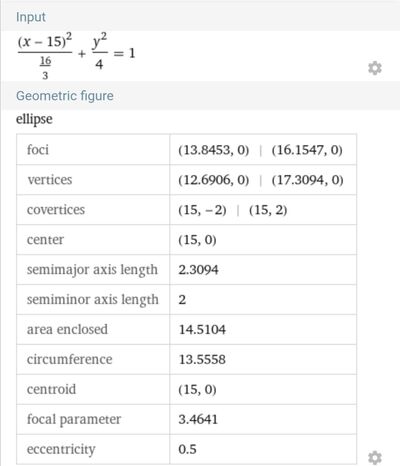The width and height of the screenshot is (400, 466).
Task: Select the Input section header
Action: [x=31, y=17]
